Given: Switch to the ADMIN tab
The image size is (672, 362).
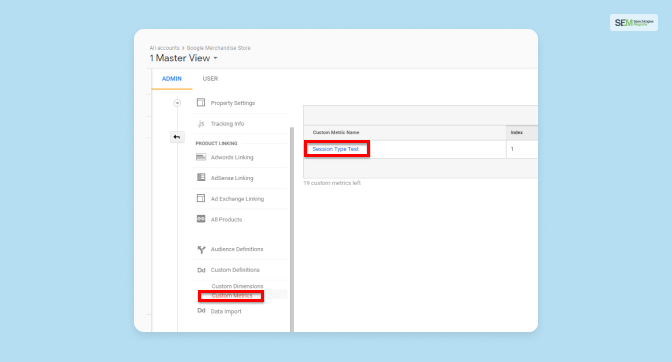Looking at the screenshot, I should (171, 79).
